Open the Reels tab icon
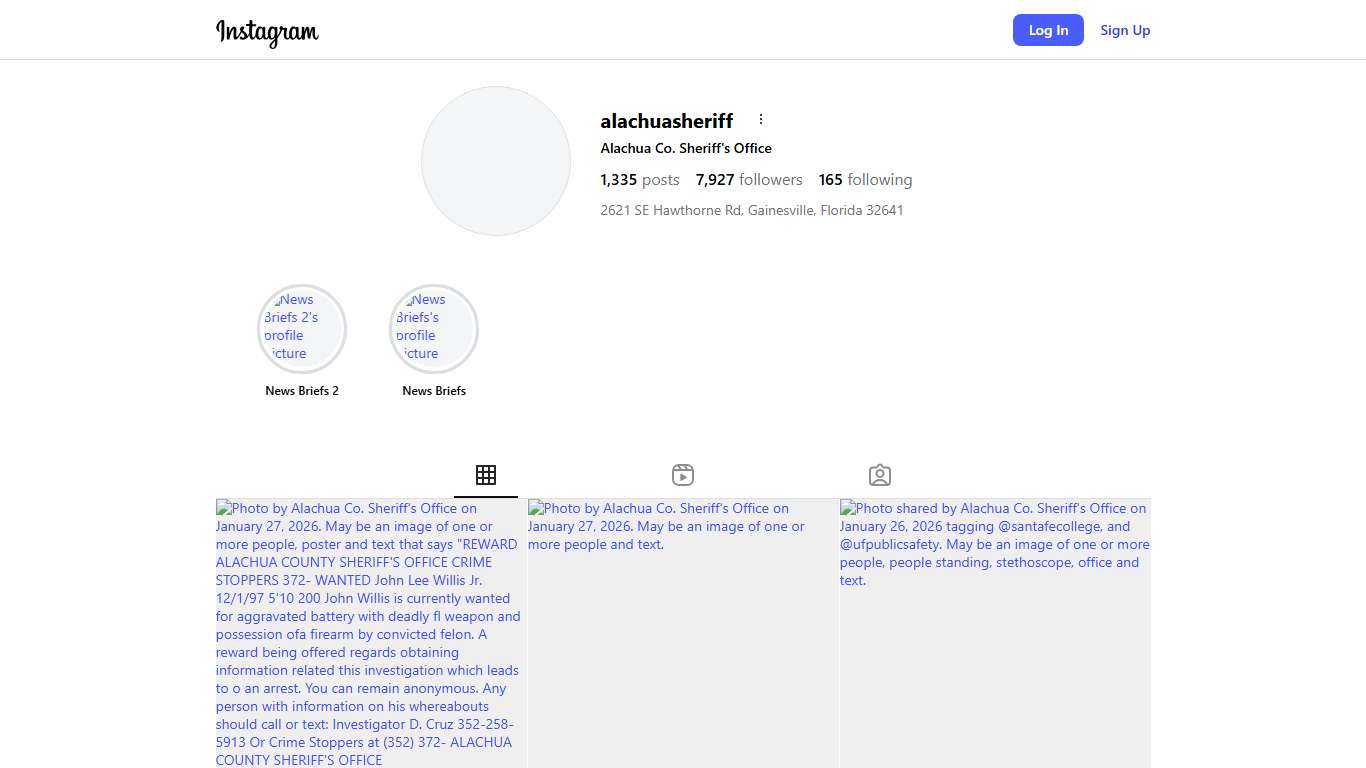Screen dimensions: 1366x768 pyautogui.click(x=683, y=475)
